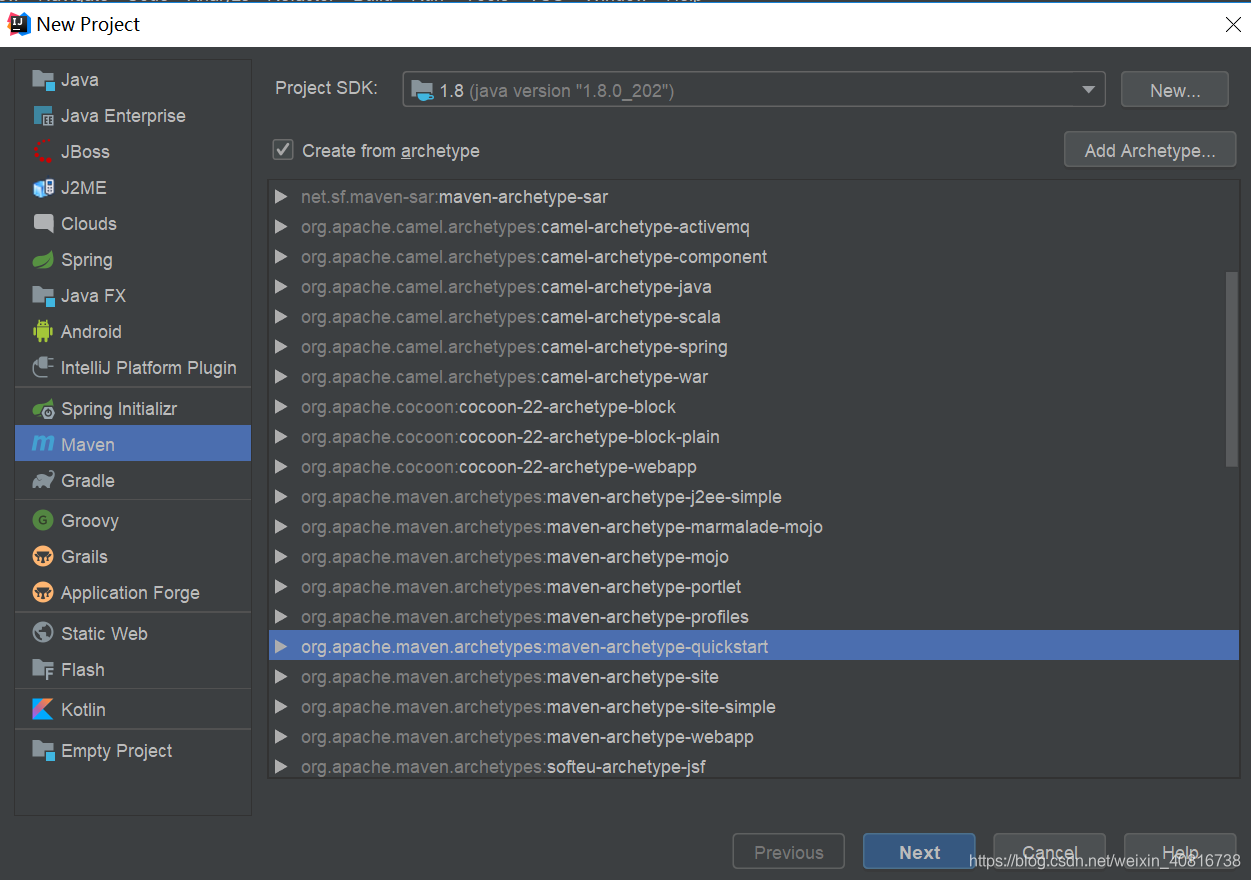Select Spring Initializr label

click(x=119, y=409)
